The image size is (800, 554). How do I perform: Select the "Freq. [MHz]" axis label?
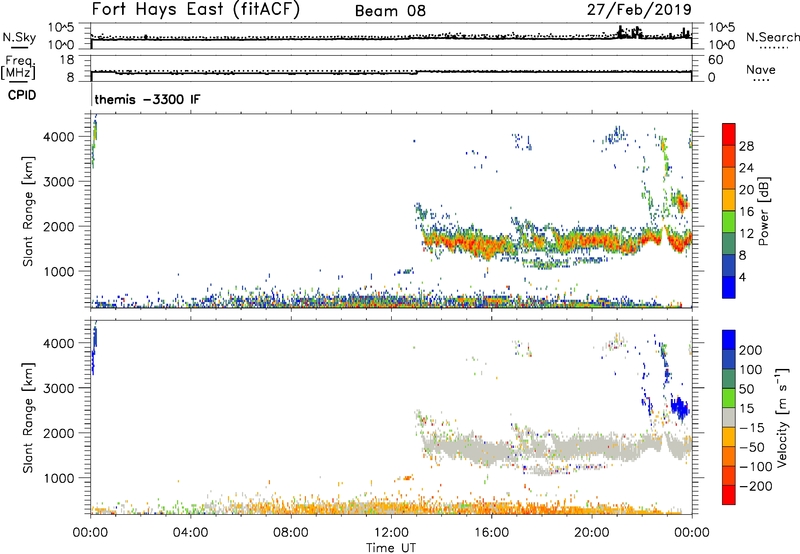point(18,67)
